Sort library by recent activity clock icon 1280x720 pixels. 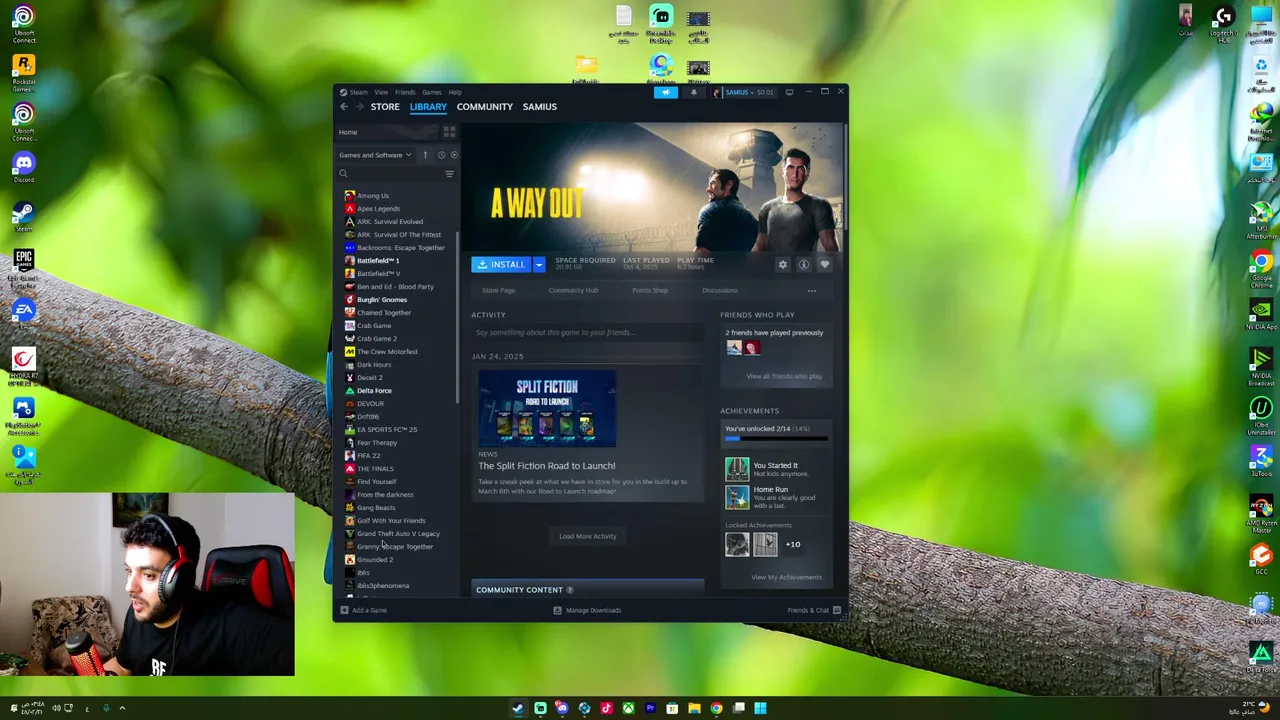point(441,155)
